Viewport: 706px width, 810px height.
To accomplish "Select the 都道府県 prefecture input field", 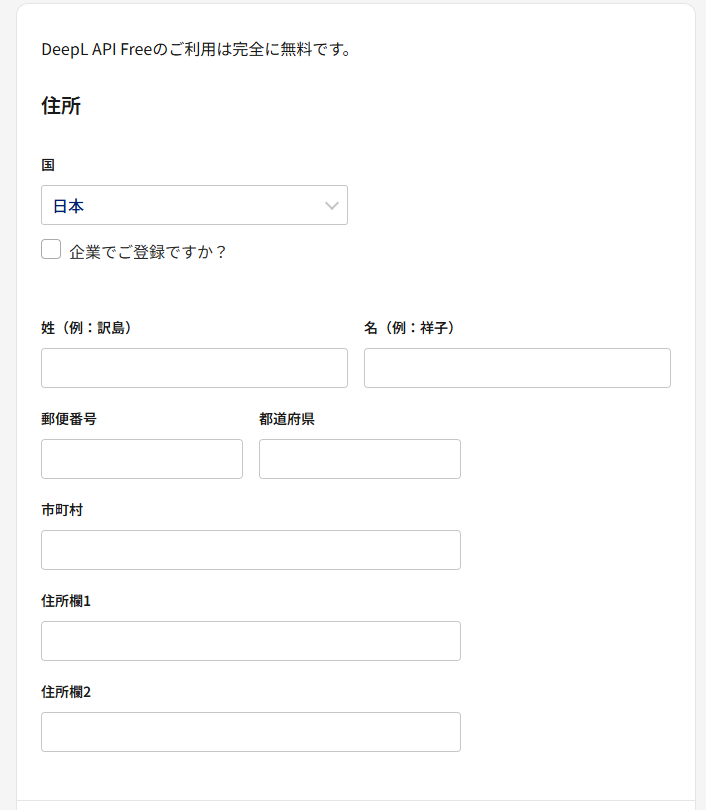I will (360, 459).
